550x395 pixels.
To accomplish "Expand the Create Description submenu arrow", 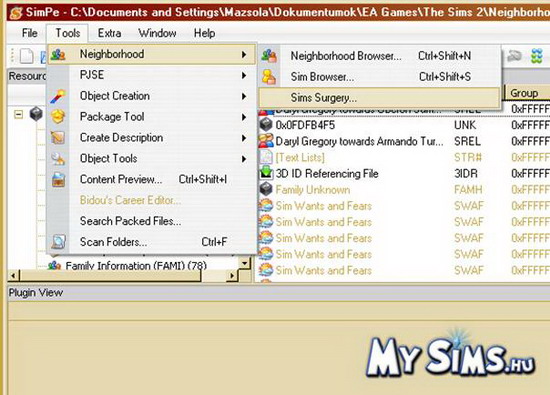I will point(244,138).
